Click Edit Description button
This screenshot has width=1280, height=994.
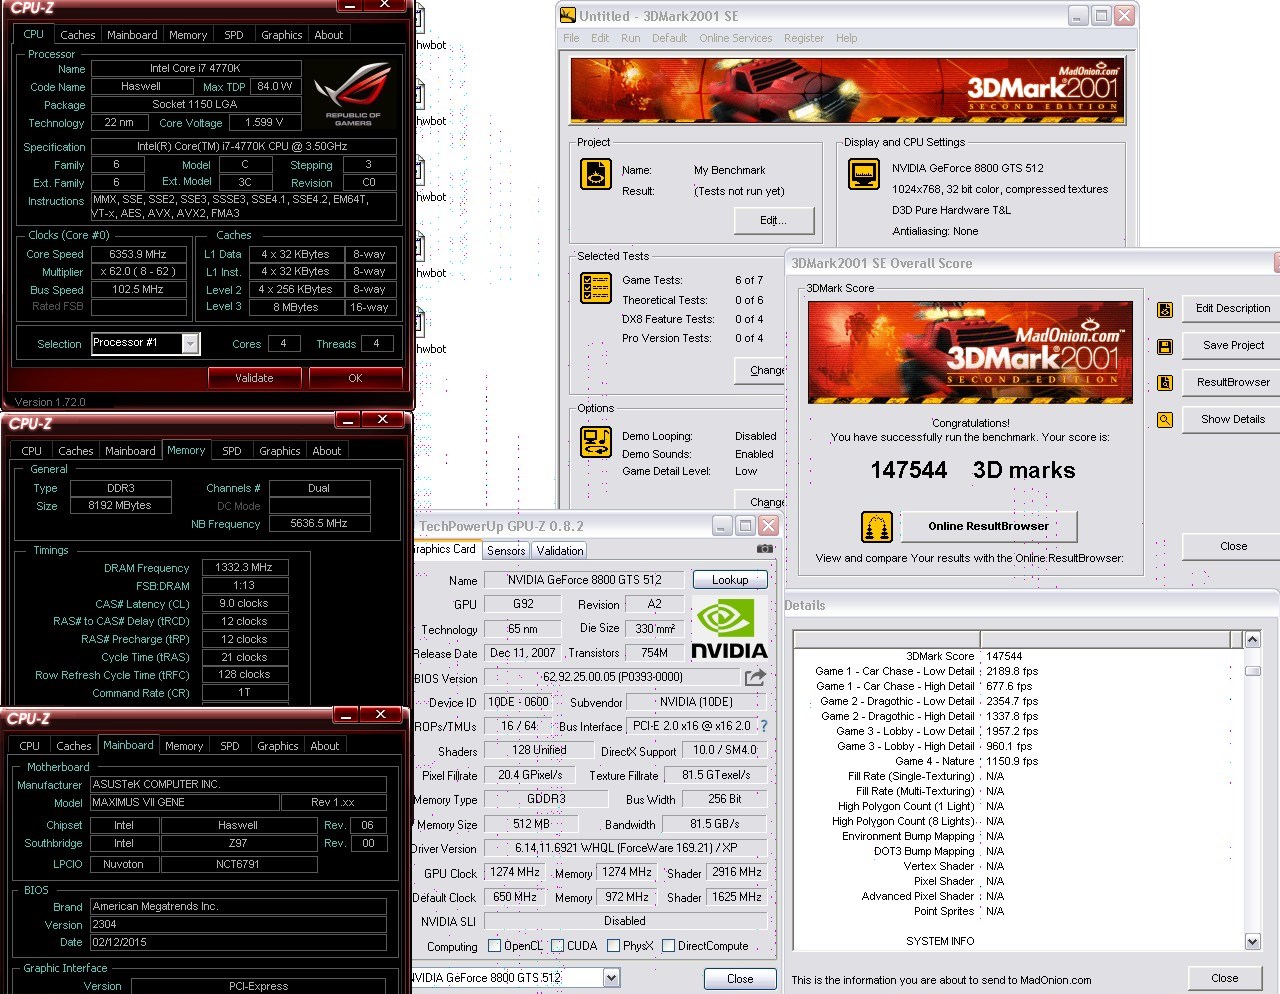[x=1233, y=308]
